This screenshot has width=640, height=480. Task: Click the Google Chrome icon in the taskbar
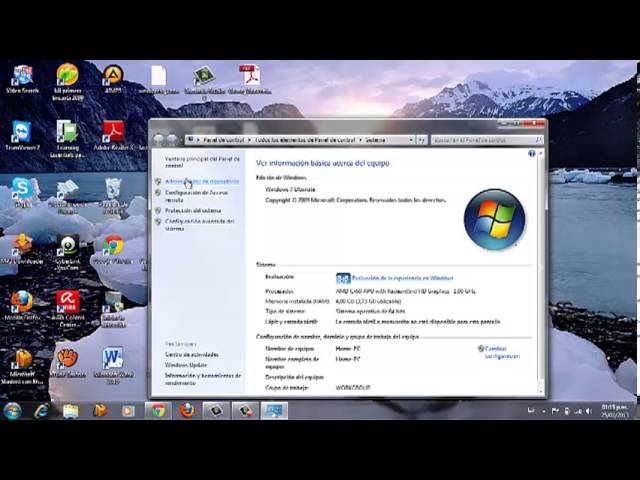[157, 410]
